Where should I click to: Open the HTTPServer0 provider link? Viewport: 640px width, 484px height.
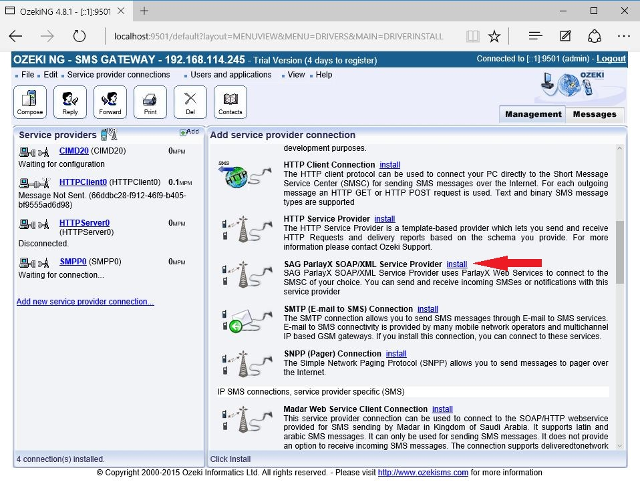pos(84,223)
